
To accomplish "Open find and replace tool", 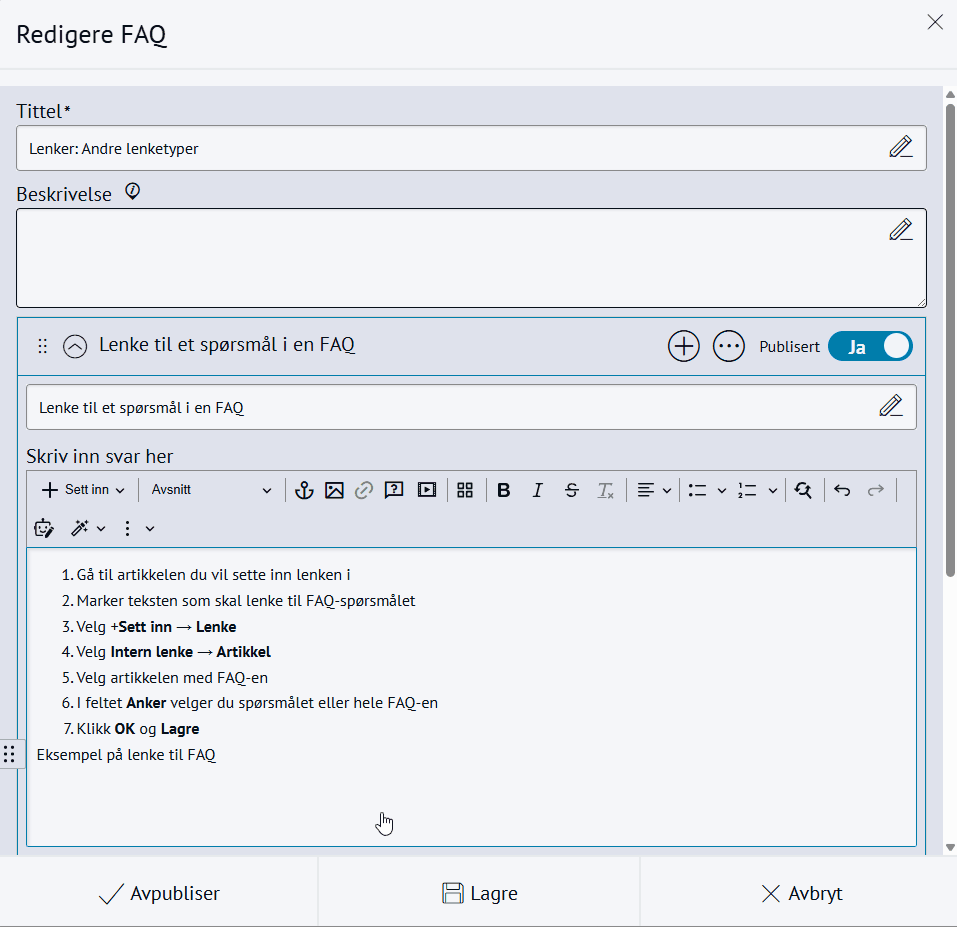I will tap(803, 490).
